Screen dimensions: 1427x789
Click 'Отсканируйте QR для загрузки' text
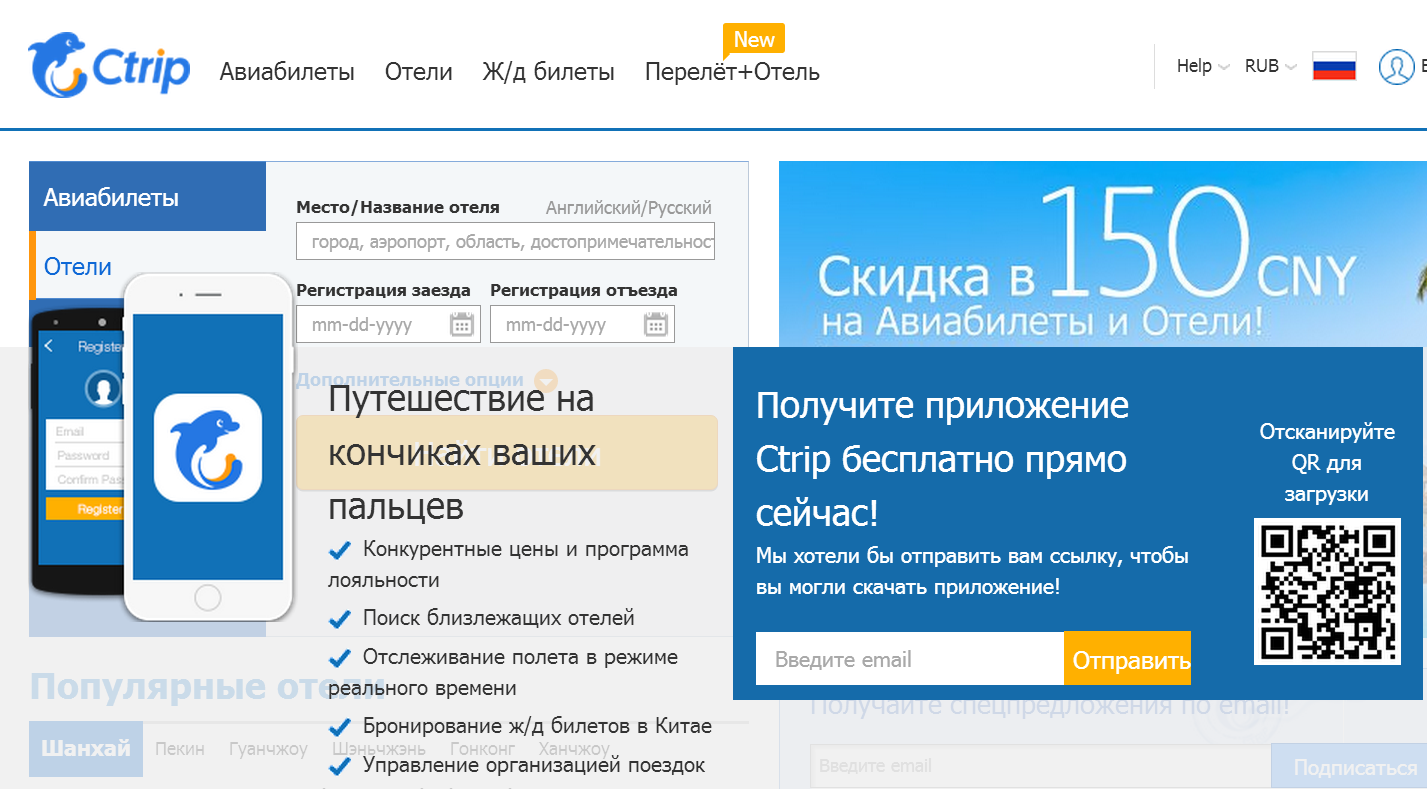[1327, 463]
